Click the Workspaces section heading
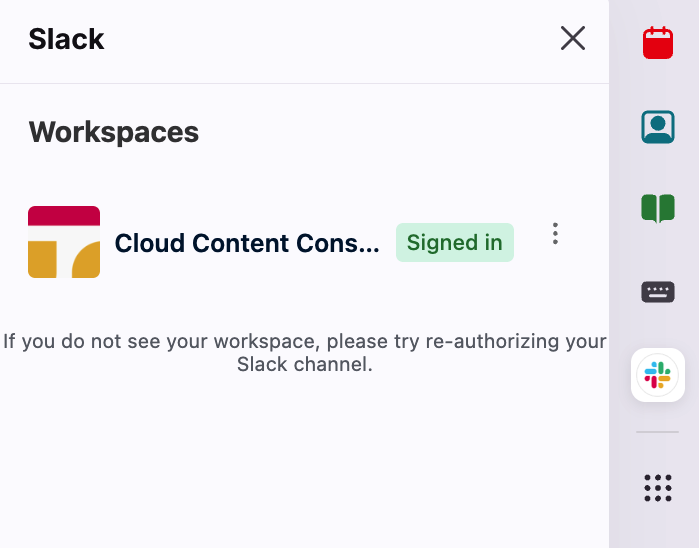Screen dimensions: 699x548 (114, 132)
